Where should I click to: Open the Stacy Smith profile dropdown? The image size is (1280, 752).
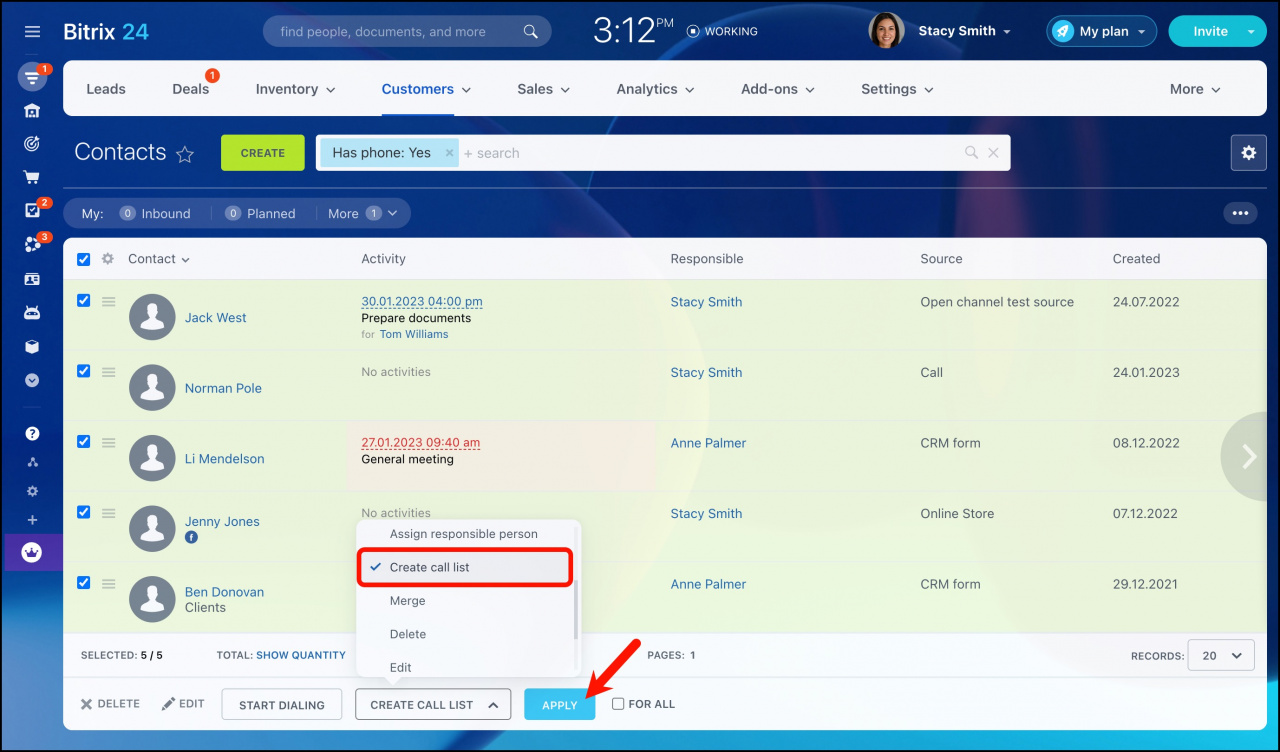click(x=964, y=31)
